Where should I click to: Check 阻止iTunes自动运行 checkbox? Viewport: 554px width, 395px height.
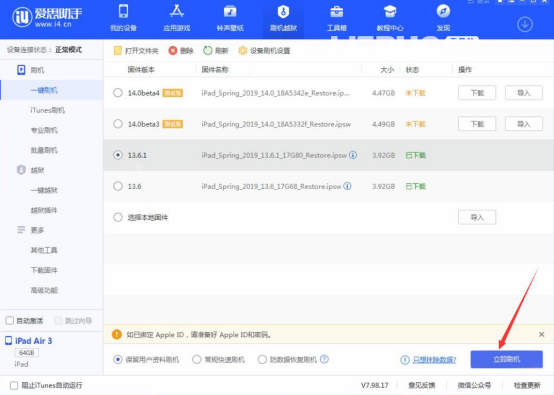click(14, 385)
